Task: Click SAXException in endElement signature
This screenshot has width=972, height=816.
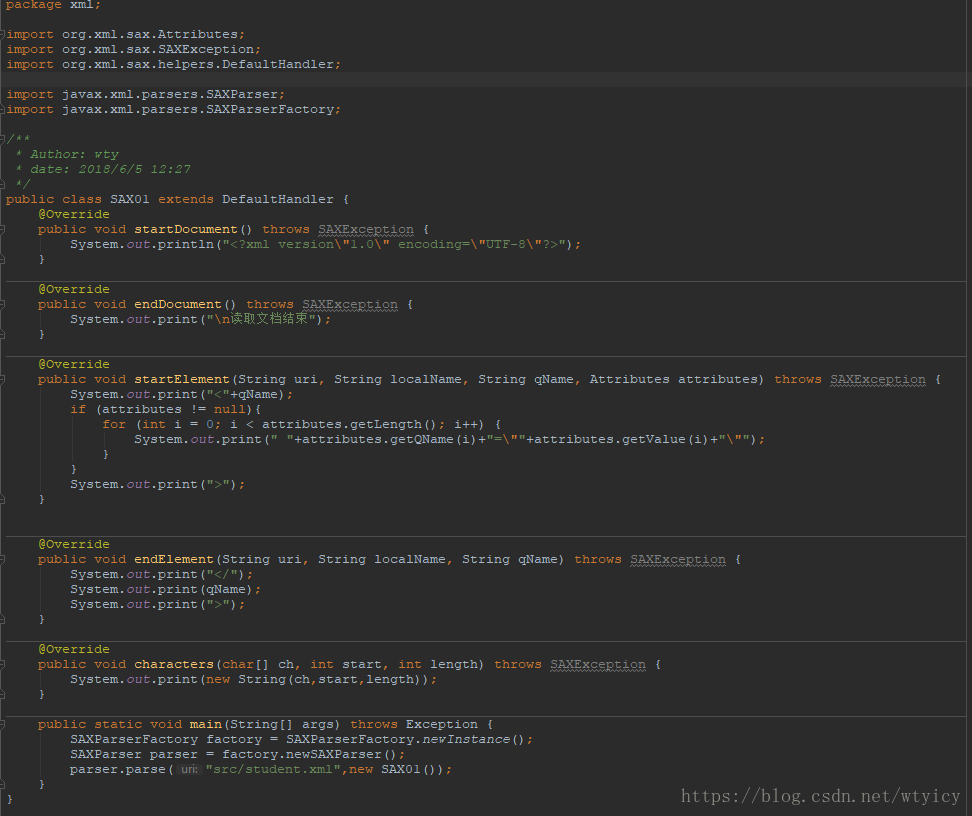Action: [678, 559]
